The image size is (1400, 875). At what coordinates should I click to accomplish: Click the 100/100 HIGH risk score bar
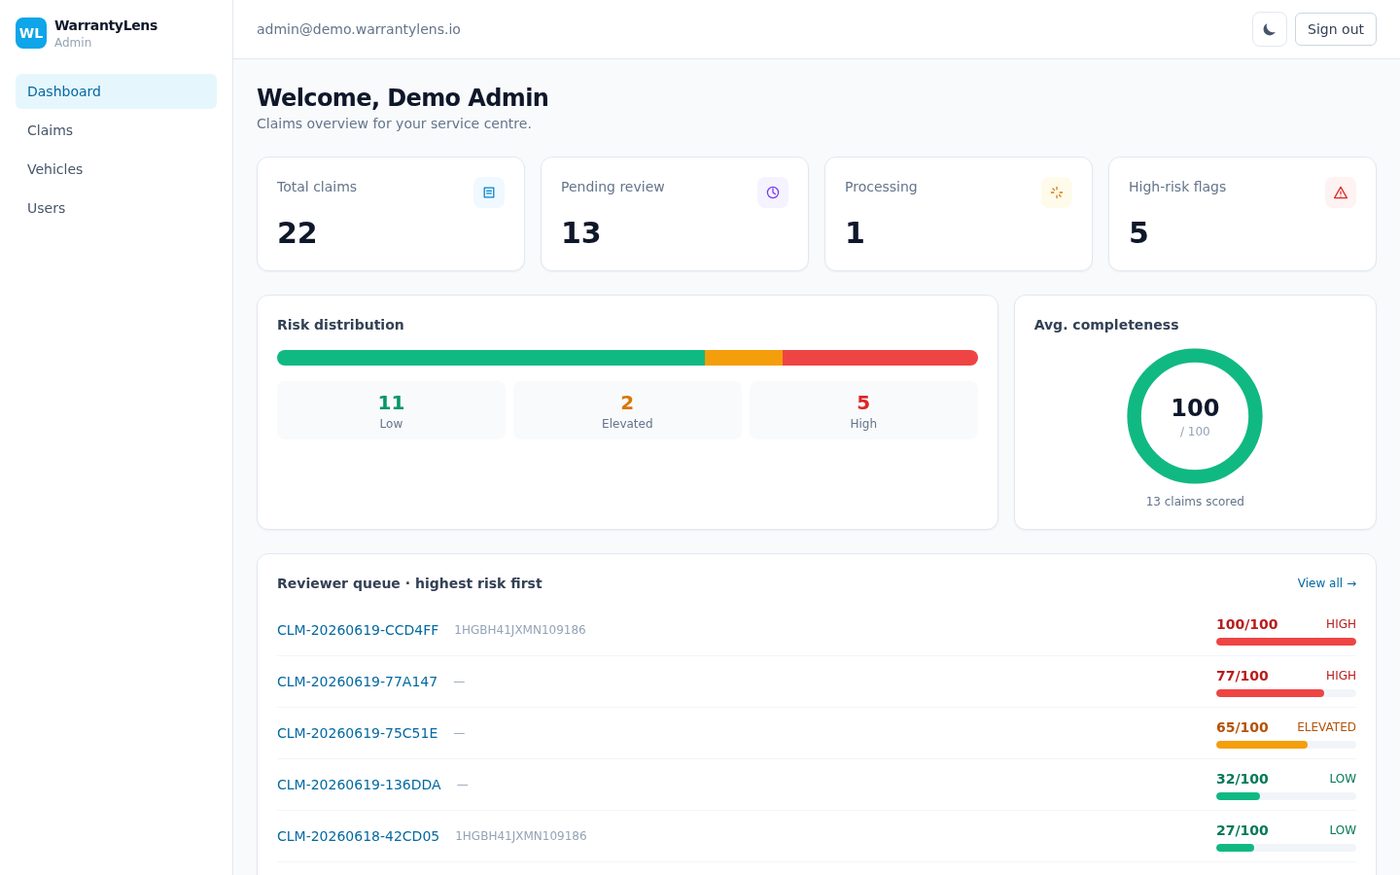1286,642
